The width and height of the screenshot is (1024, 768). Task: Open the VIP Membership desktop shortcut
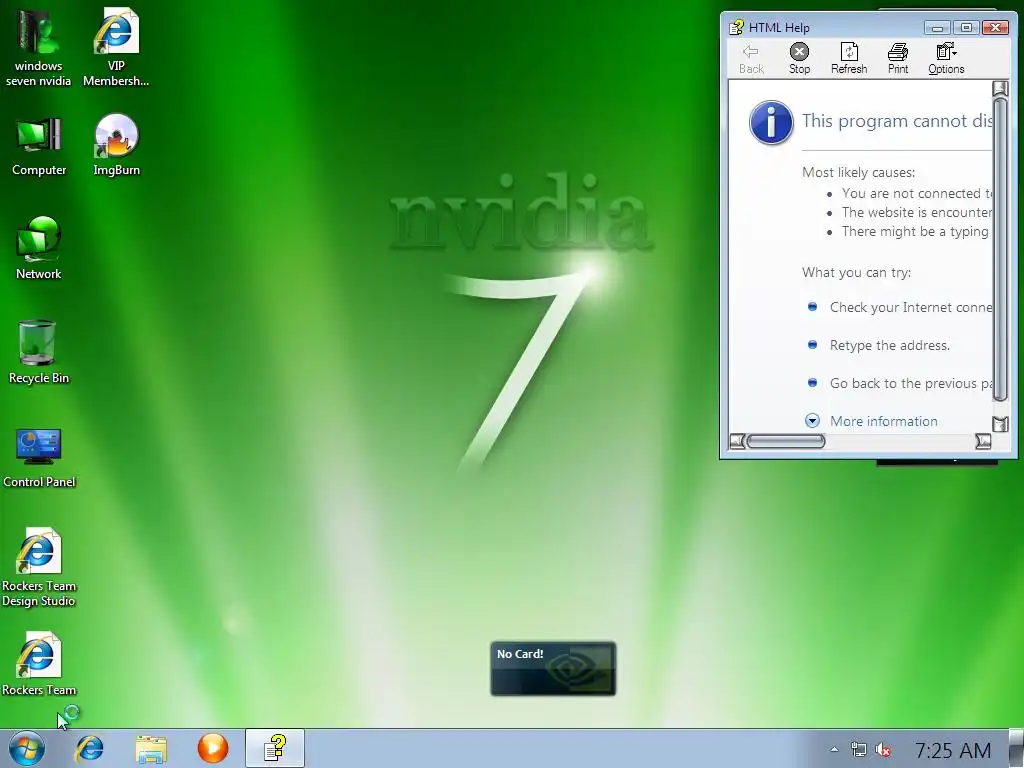[116, 47]
